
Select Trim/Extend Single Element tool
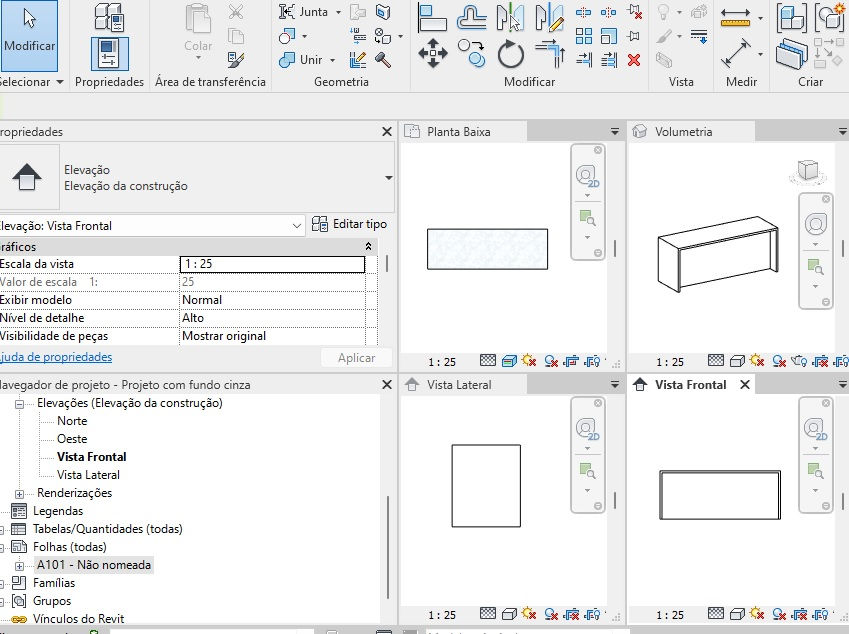[x=584, y=60]
